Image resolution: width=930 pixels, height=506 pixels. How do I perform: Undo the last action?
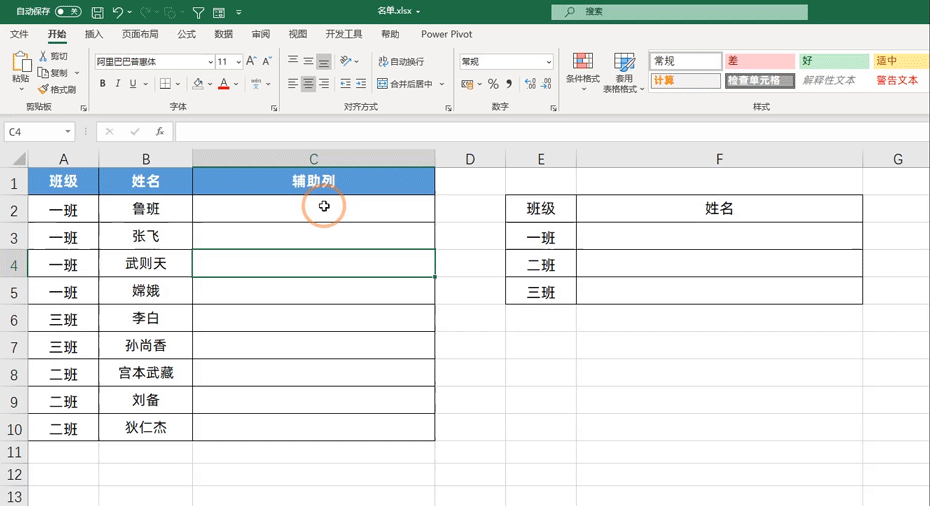point(117,12)
